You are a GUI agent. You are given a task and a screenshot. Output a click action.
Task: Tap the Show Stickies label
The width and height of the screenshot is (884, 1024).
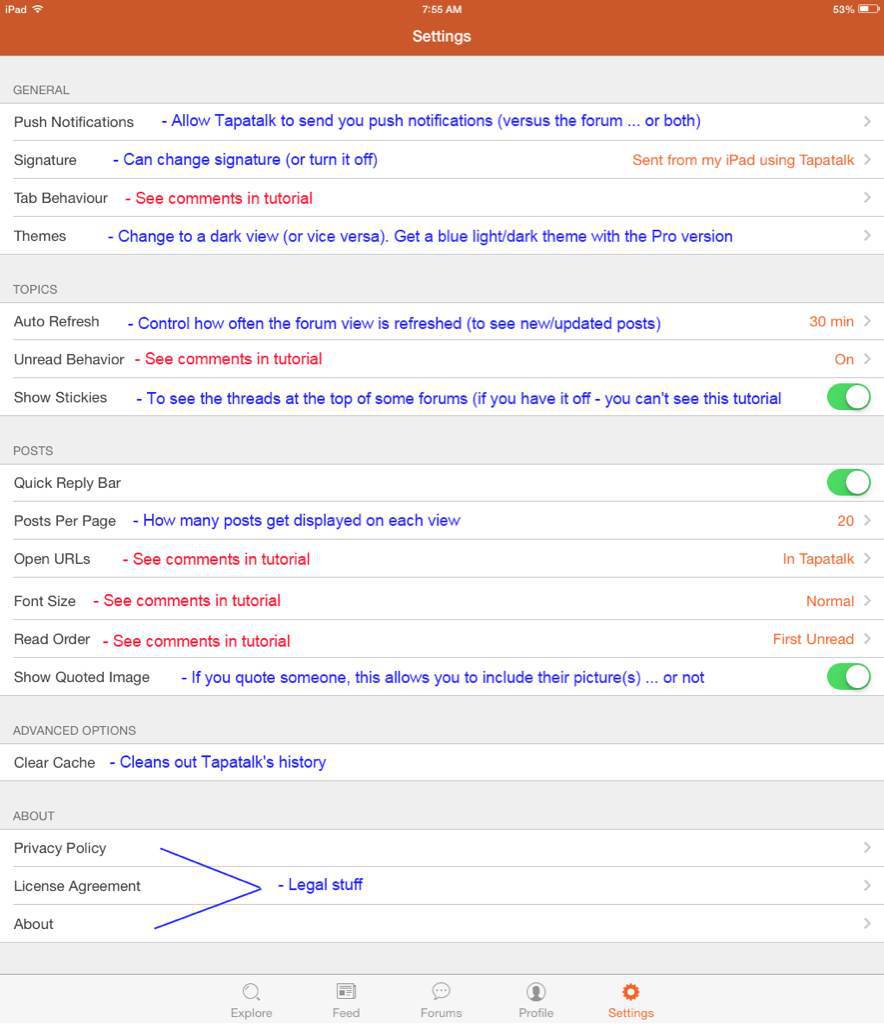click(x=60, y=397)
